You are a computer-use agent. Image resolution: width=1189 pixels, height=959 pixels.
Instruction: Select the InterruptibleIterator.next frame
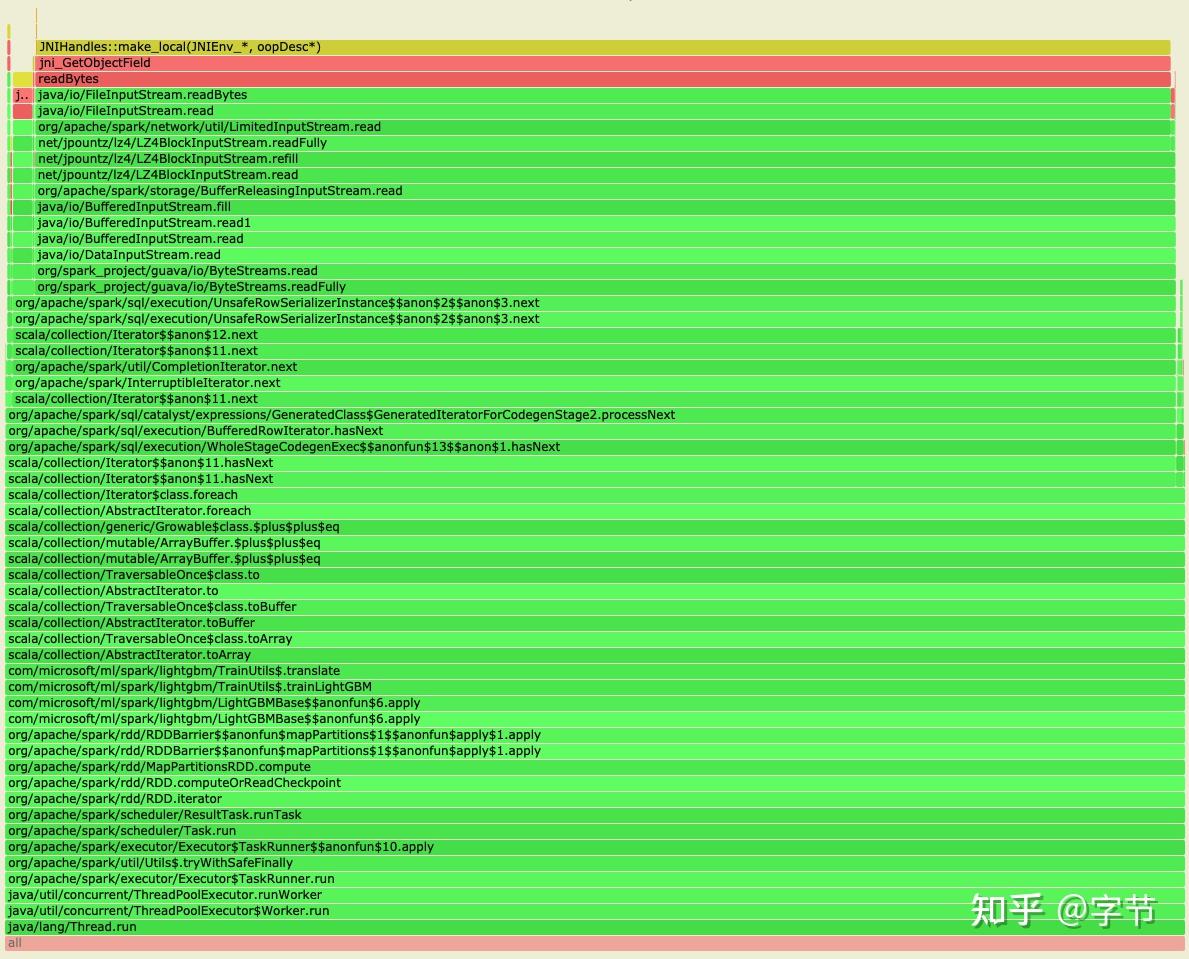[x=595, y=383]
